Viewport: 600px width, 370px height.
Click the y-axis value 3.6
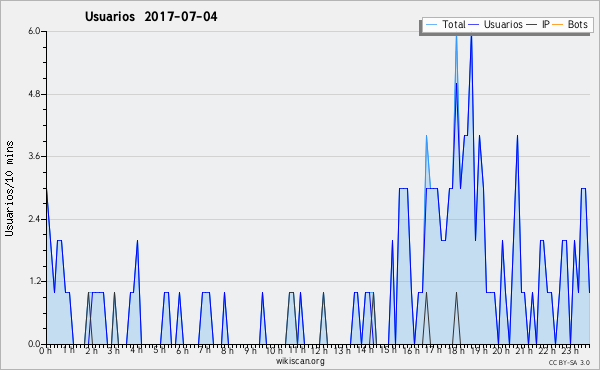click(34, 156)
